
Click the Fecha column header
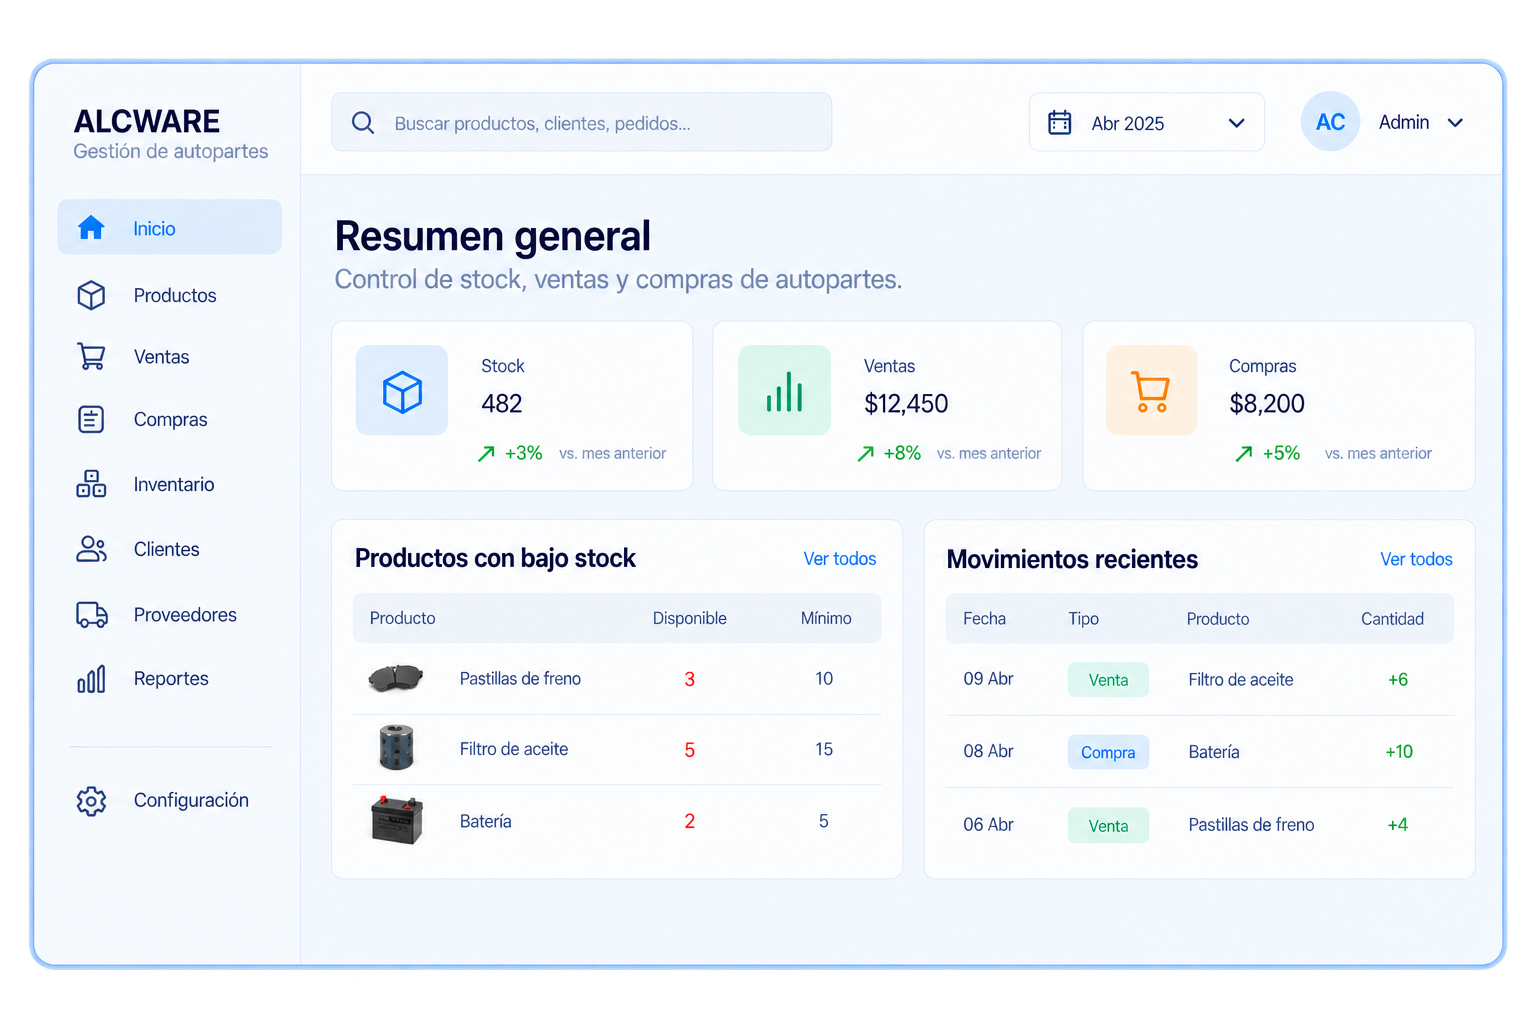point(984,619)
